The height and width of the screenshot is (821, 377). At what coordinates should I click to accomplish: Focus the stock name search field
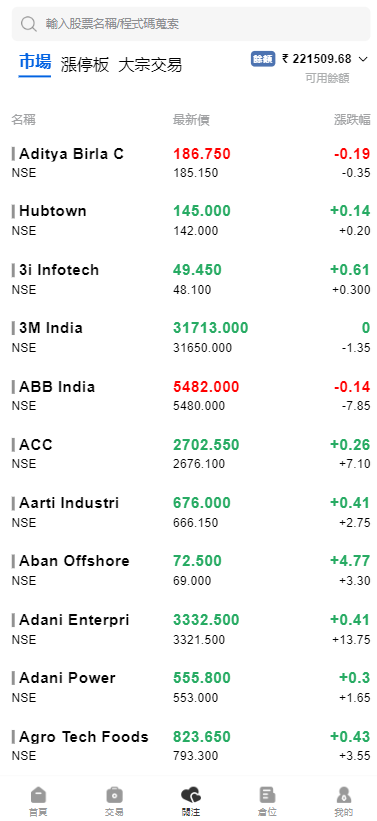191,24
